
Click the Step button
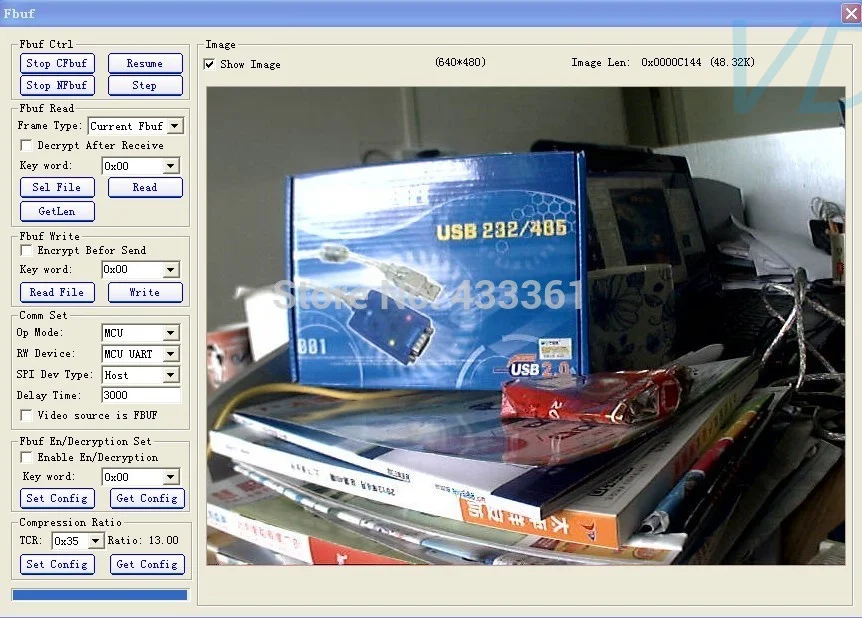click(145, 85)
